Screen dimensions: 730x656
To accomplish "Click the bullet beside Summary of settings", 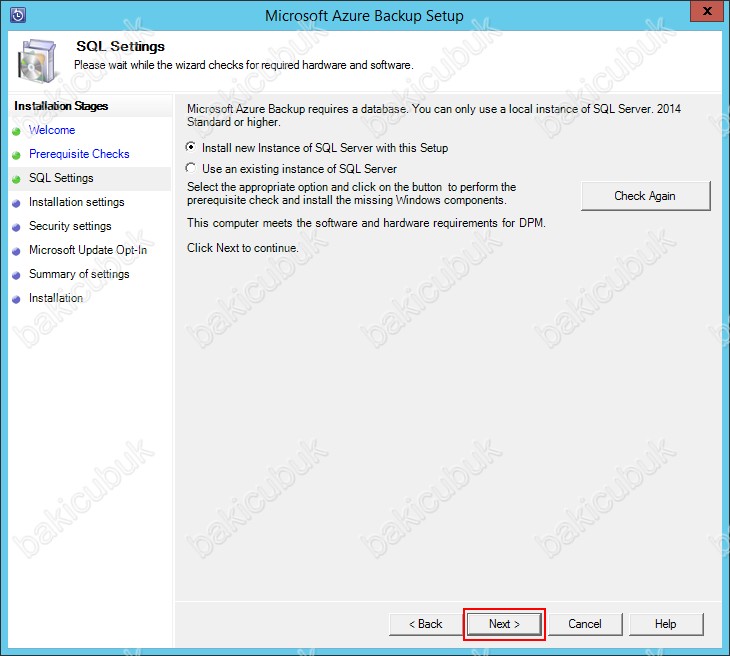I will point(16,276).
